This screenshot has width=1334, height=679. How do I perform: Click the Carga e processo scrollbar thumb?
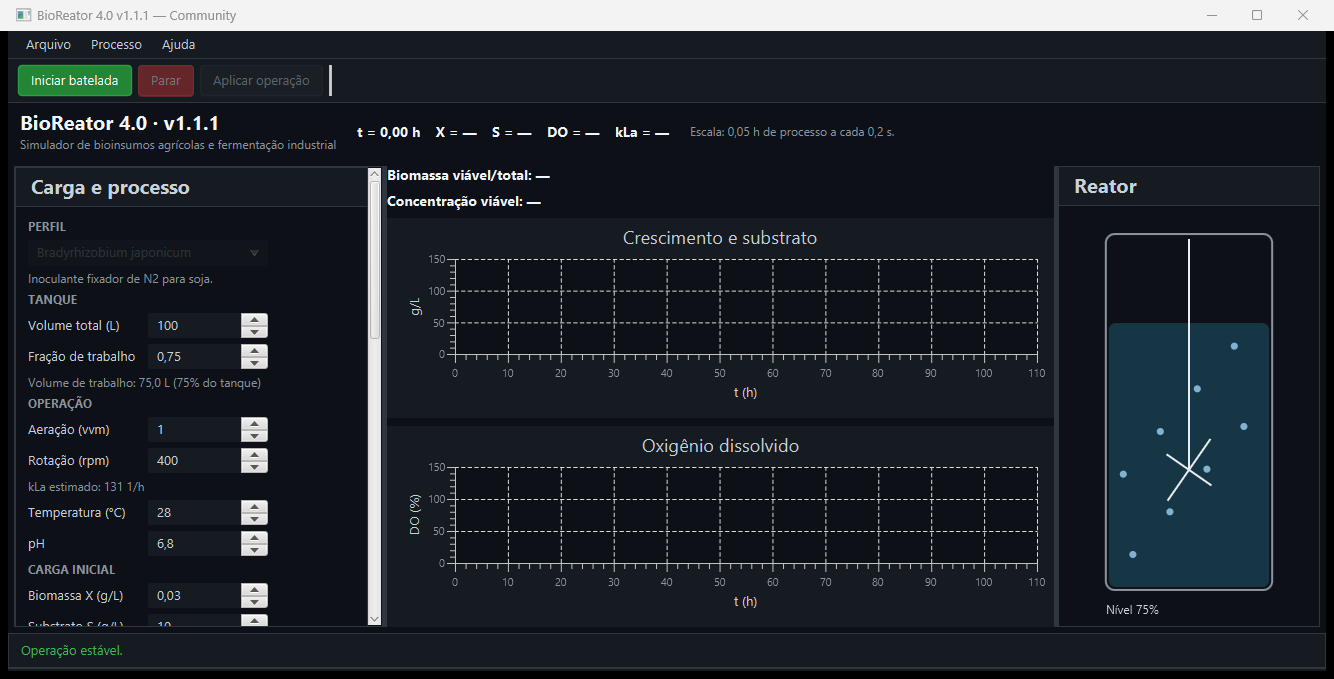click(x=375, y=260)
